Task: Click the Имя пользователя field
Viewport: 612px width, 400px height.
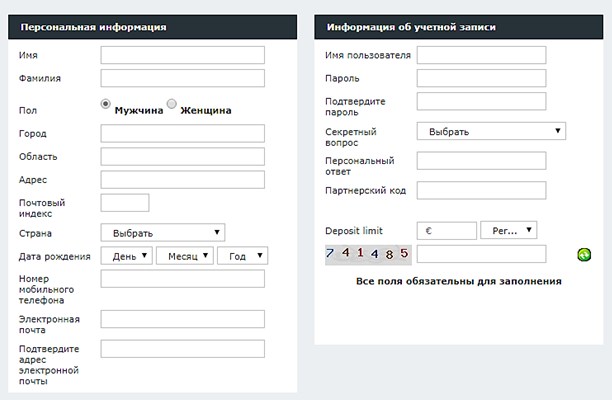Action: (481, 55)
